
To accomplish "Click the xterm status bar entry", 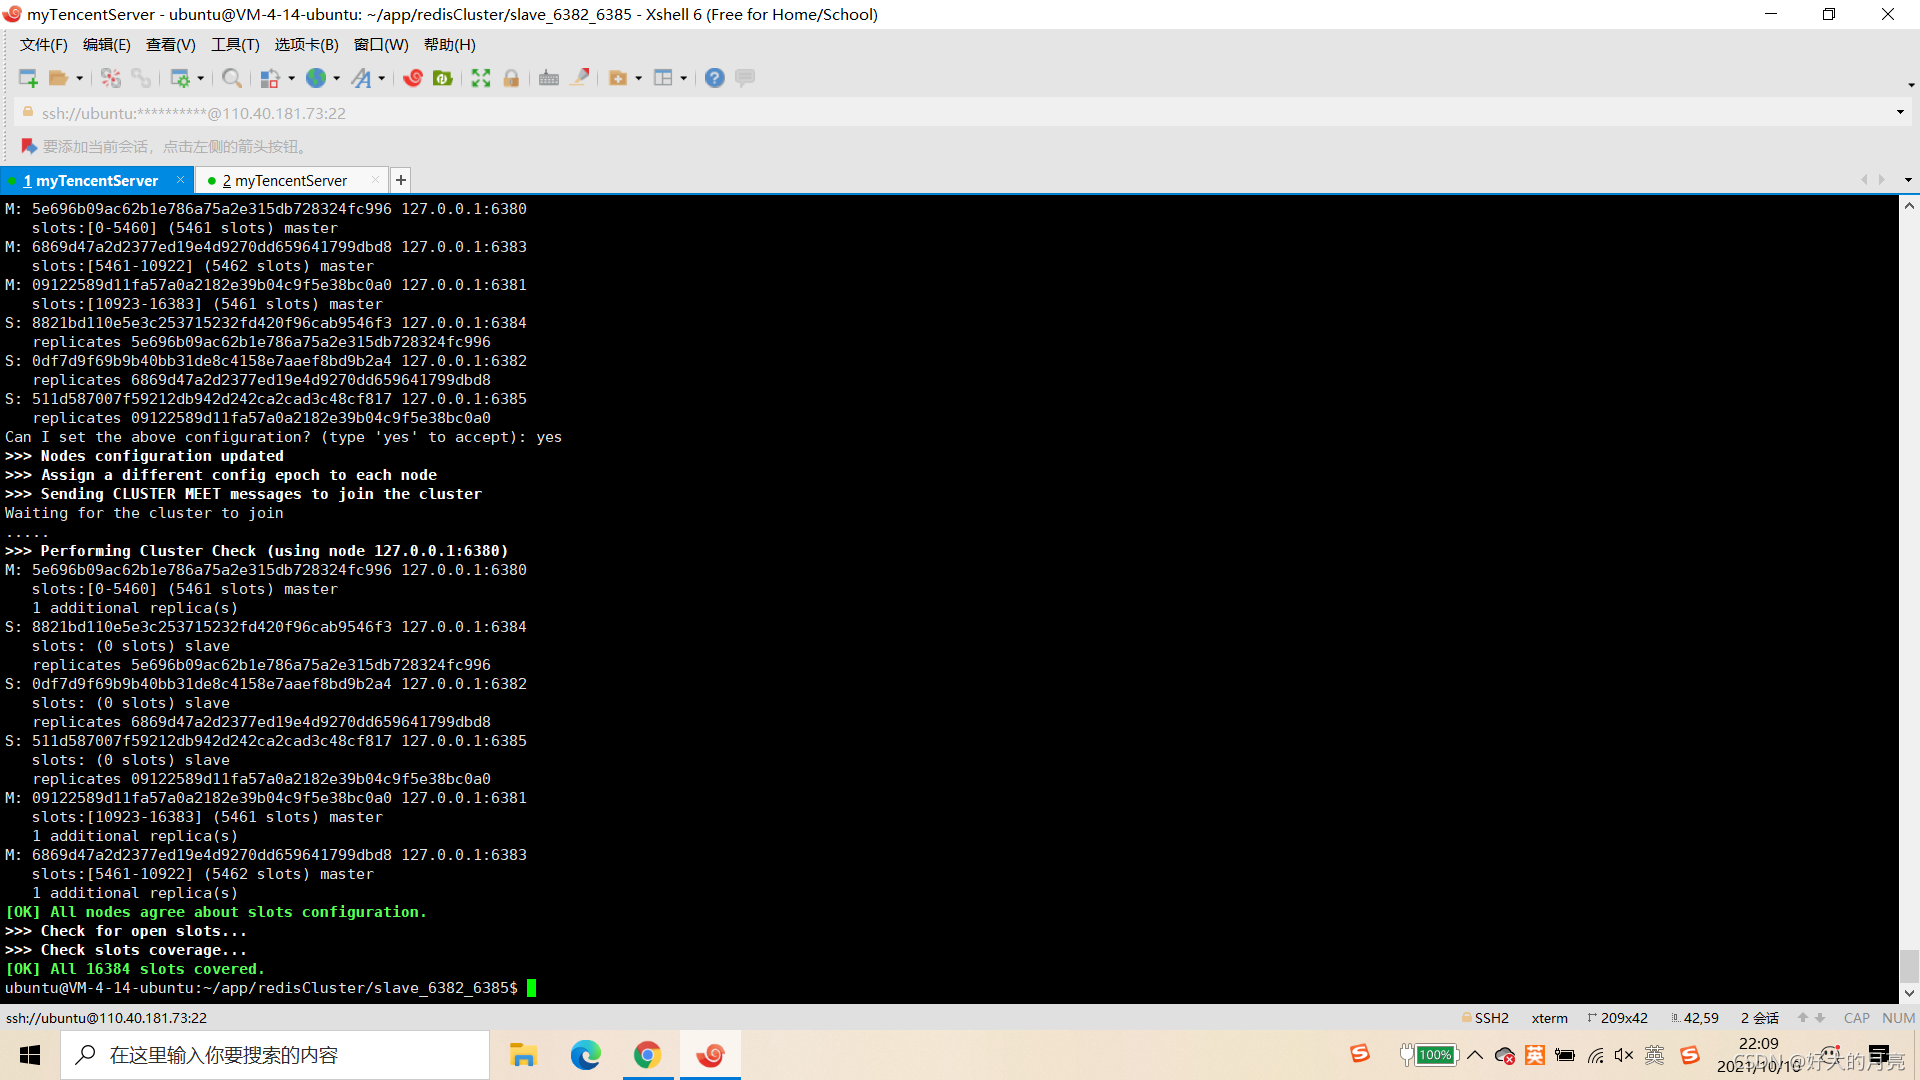I will click(1549, 1018).
